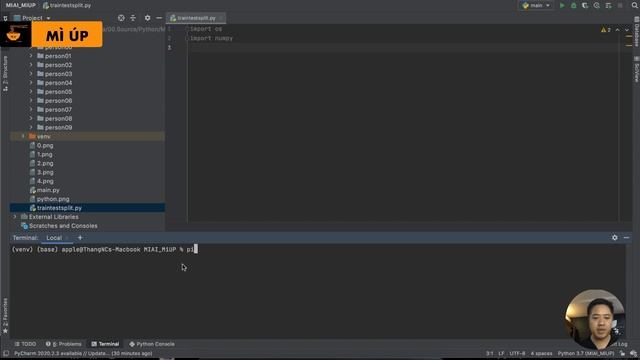This screenshot has height=360, width=640.
Task: Select Scratches and Consoles node
Action: point(63,226)
